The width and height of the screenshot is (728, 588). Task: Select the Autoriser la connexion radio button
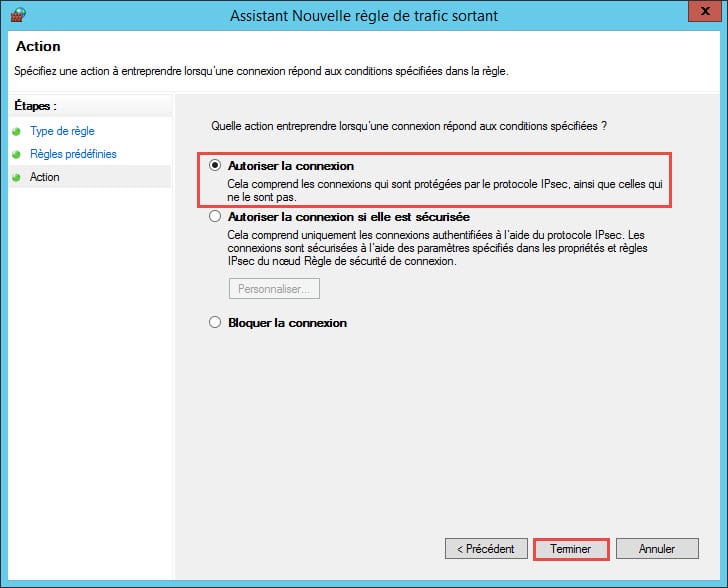tap(215, 166)
